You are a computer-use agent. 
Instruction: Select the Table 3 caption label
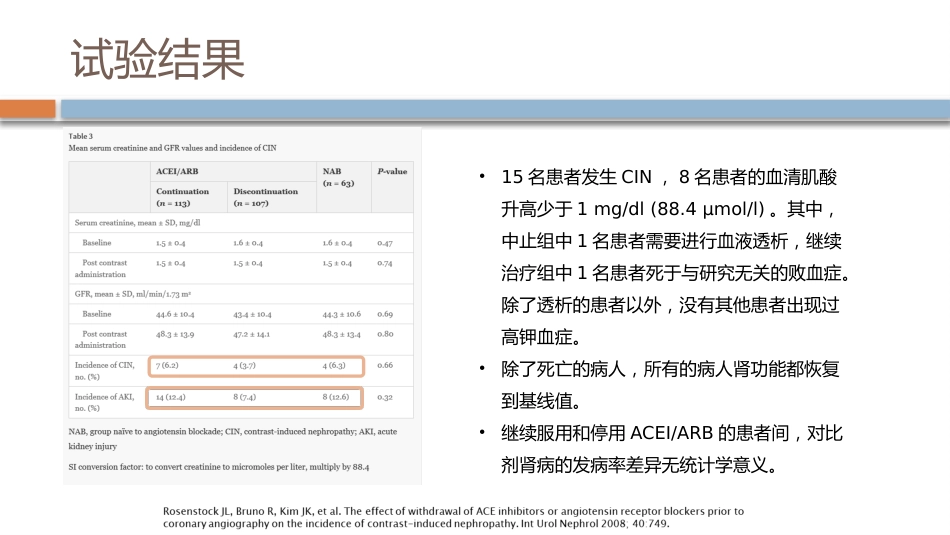point(81,136)
